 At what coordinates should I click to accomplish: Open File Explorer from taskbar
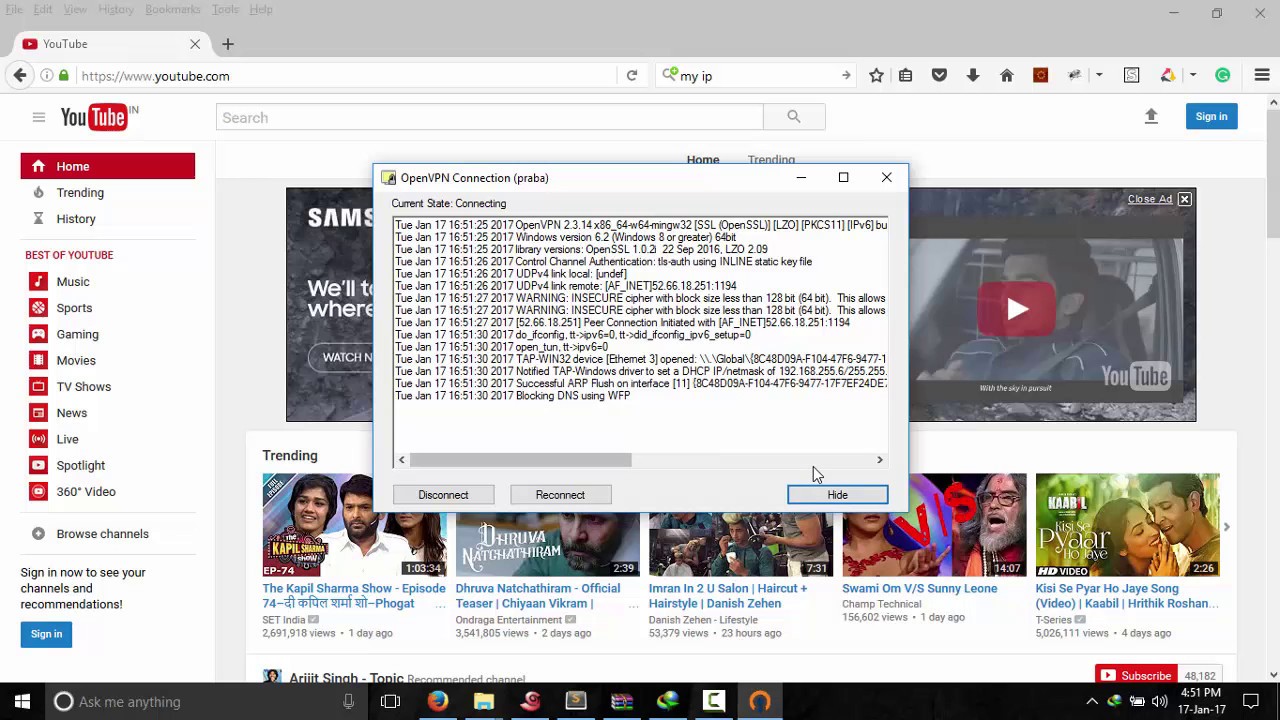[483, 701]
